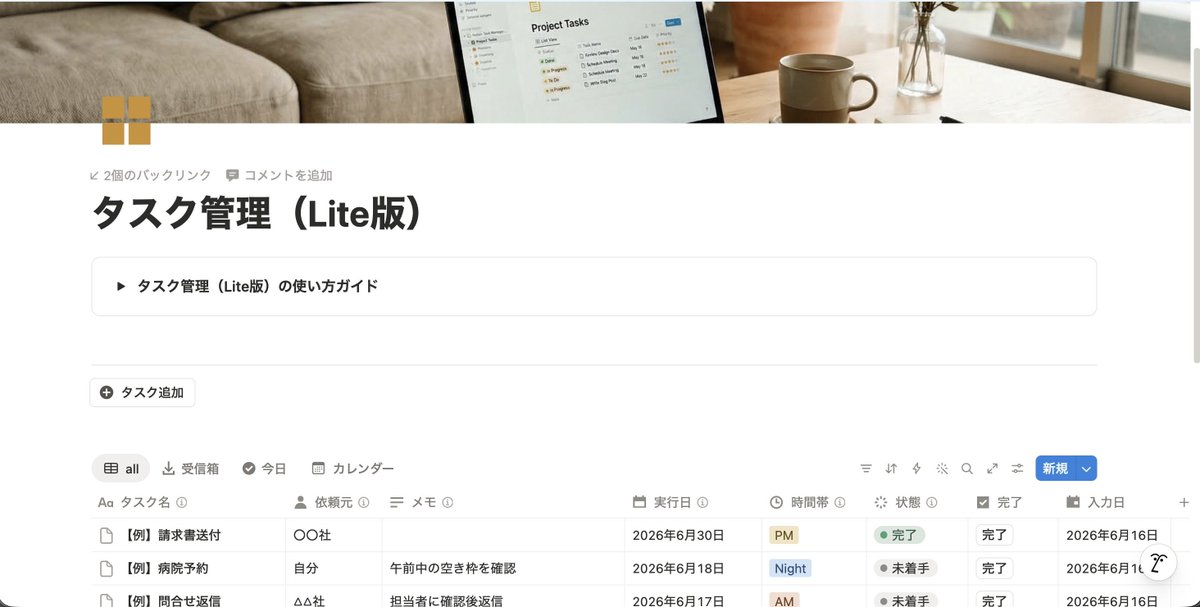Click the checkbox icon in 完了 header
The height and width of the screenshot is (607, 1200).
click(983, 502)
